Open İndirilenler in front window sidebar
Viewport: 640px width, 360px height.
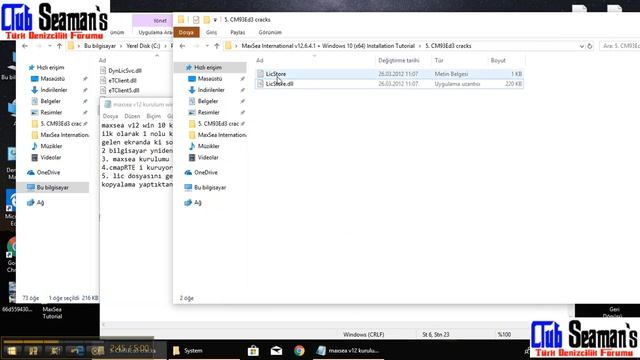pos(211,90)
